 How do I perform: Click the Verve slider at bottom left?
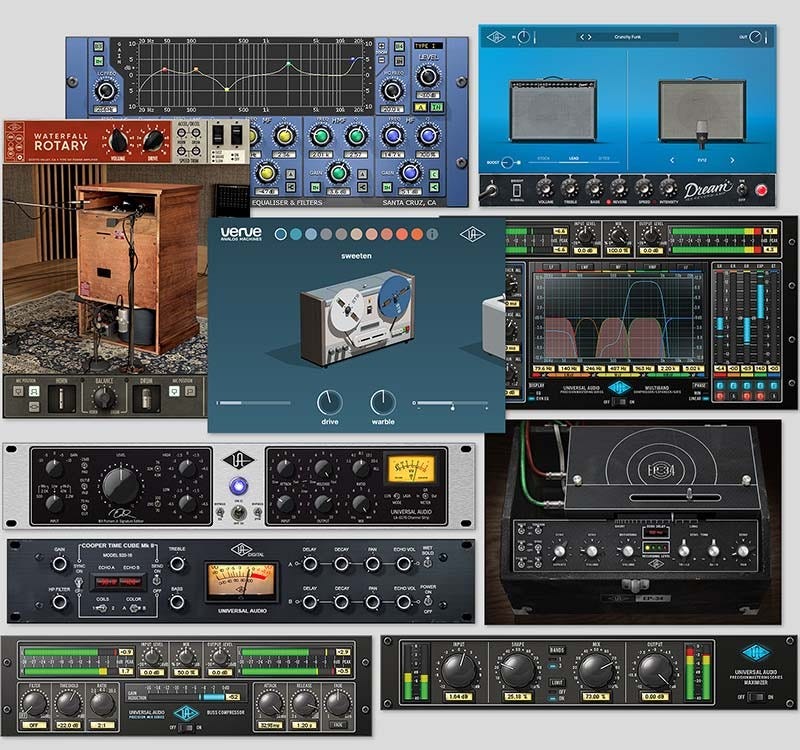(x=254, y=402)
